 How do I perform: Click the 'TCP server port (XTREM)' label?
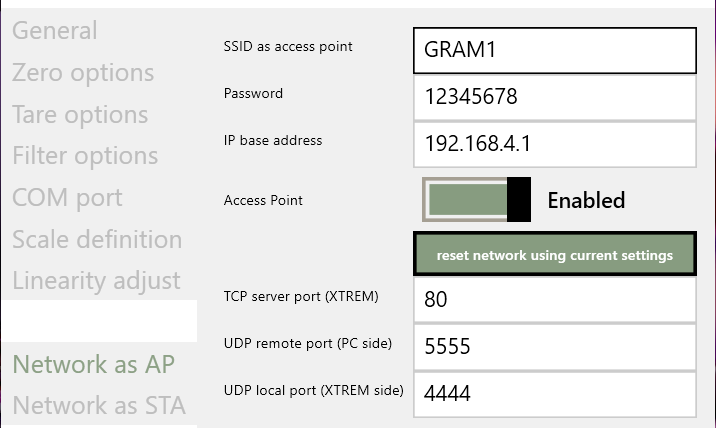point(301,296)
